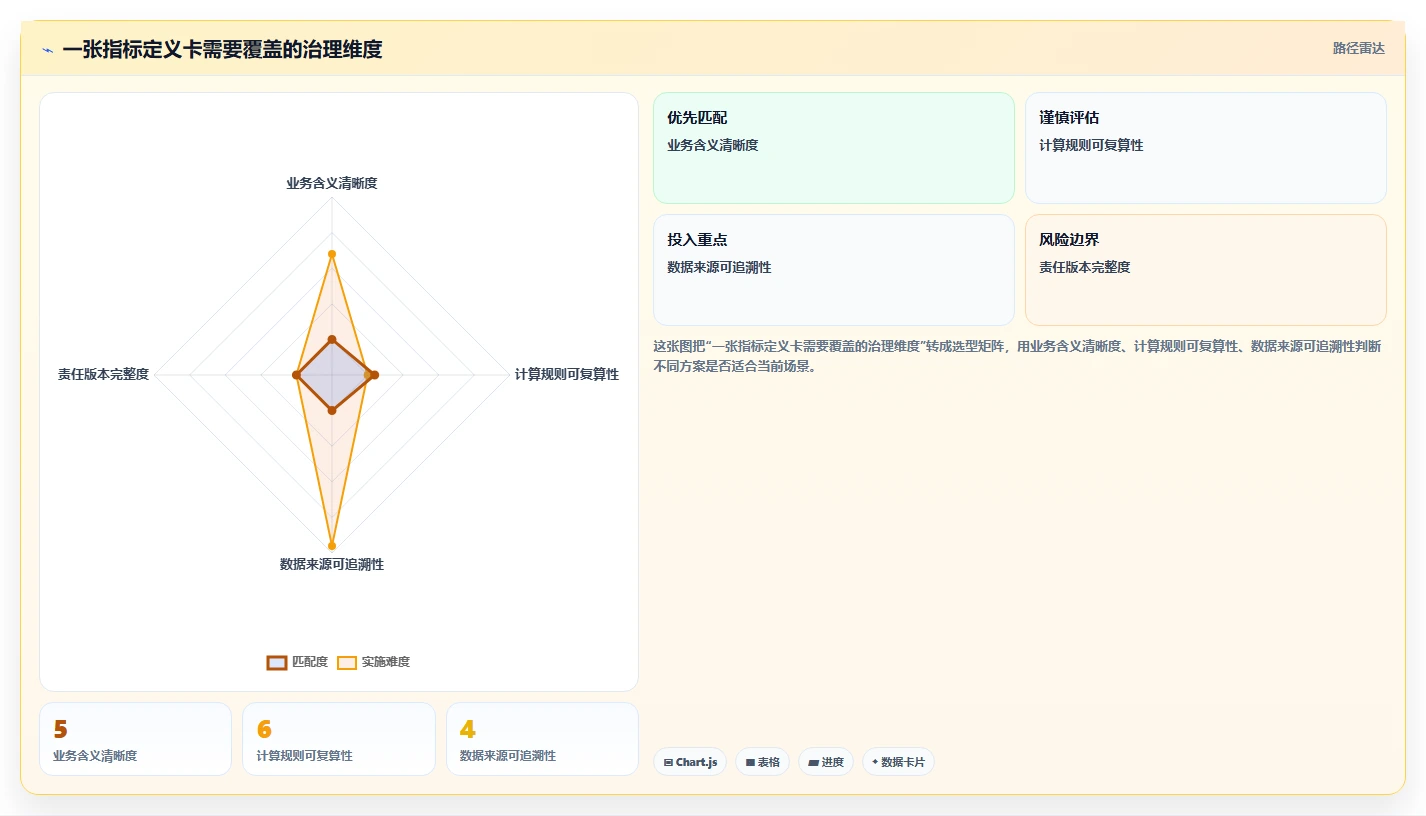The image size is (1426, 816).
Task: Click 数据来源可追溯性 text in 投入重点 card
Action: 719,267
